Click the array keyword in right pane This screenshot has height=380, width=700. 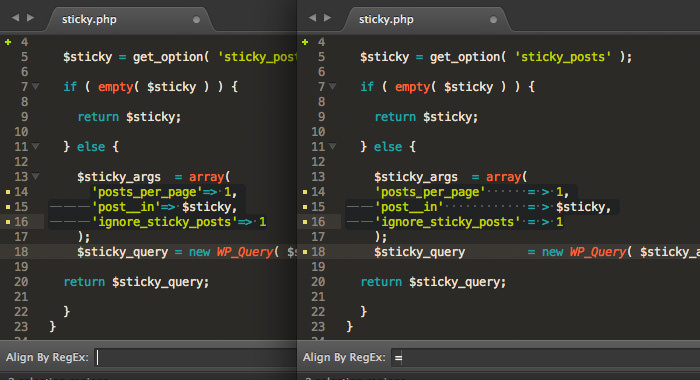point(503,177)
